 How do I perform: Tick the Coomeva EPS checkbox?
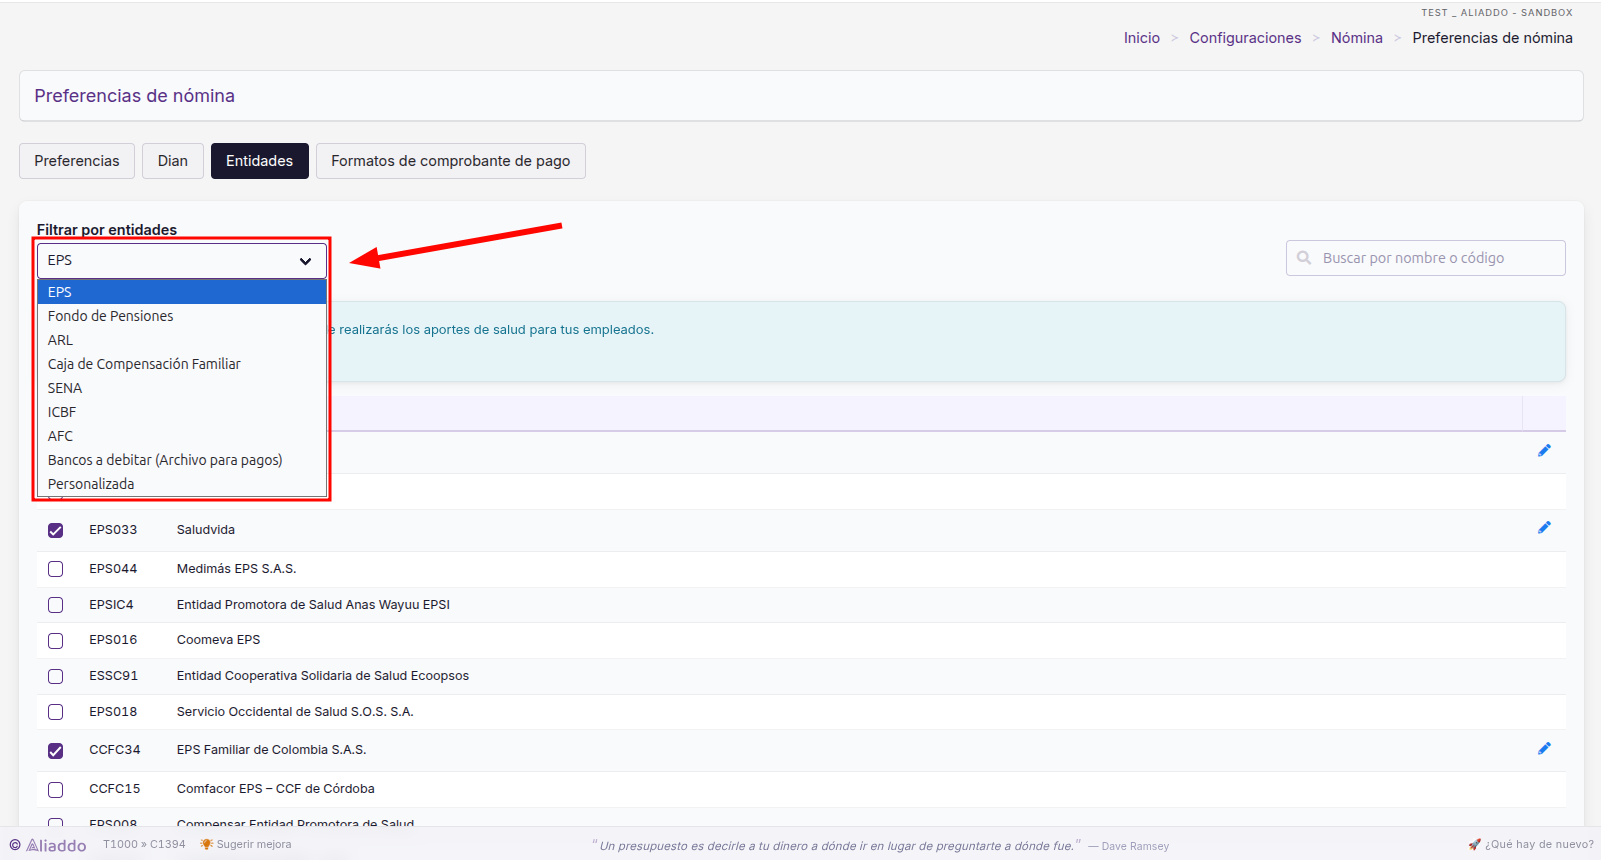56,641
